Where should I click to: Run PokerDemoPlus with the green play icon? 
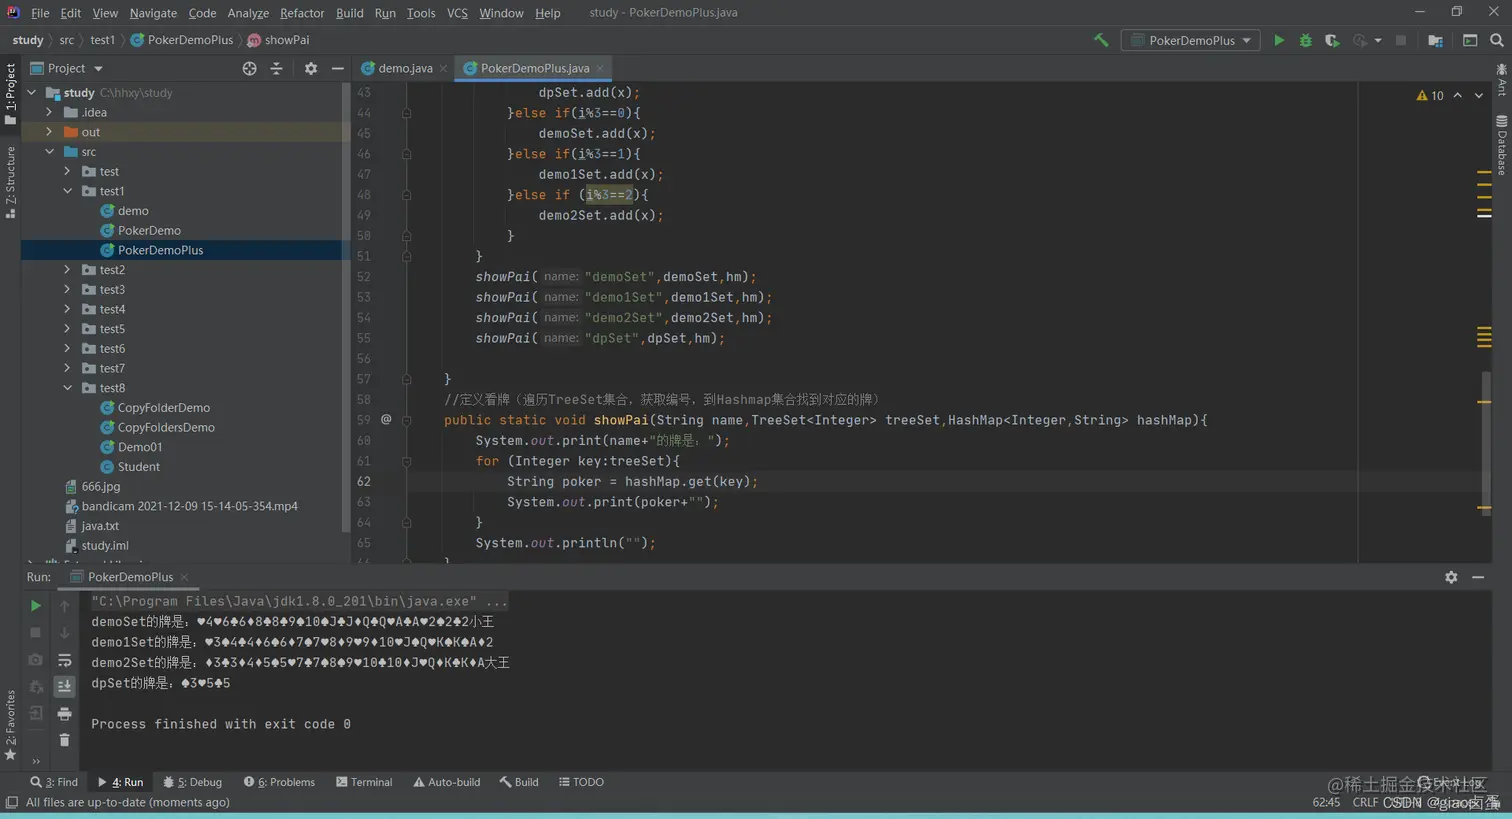(1278, 40)
